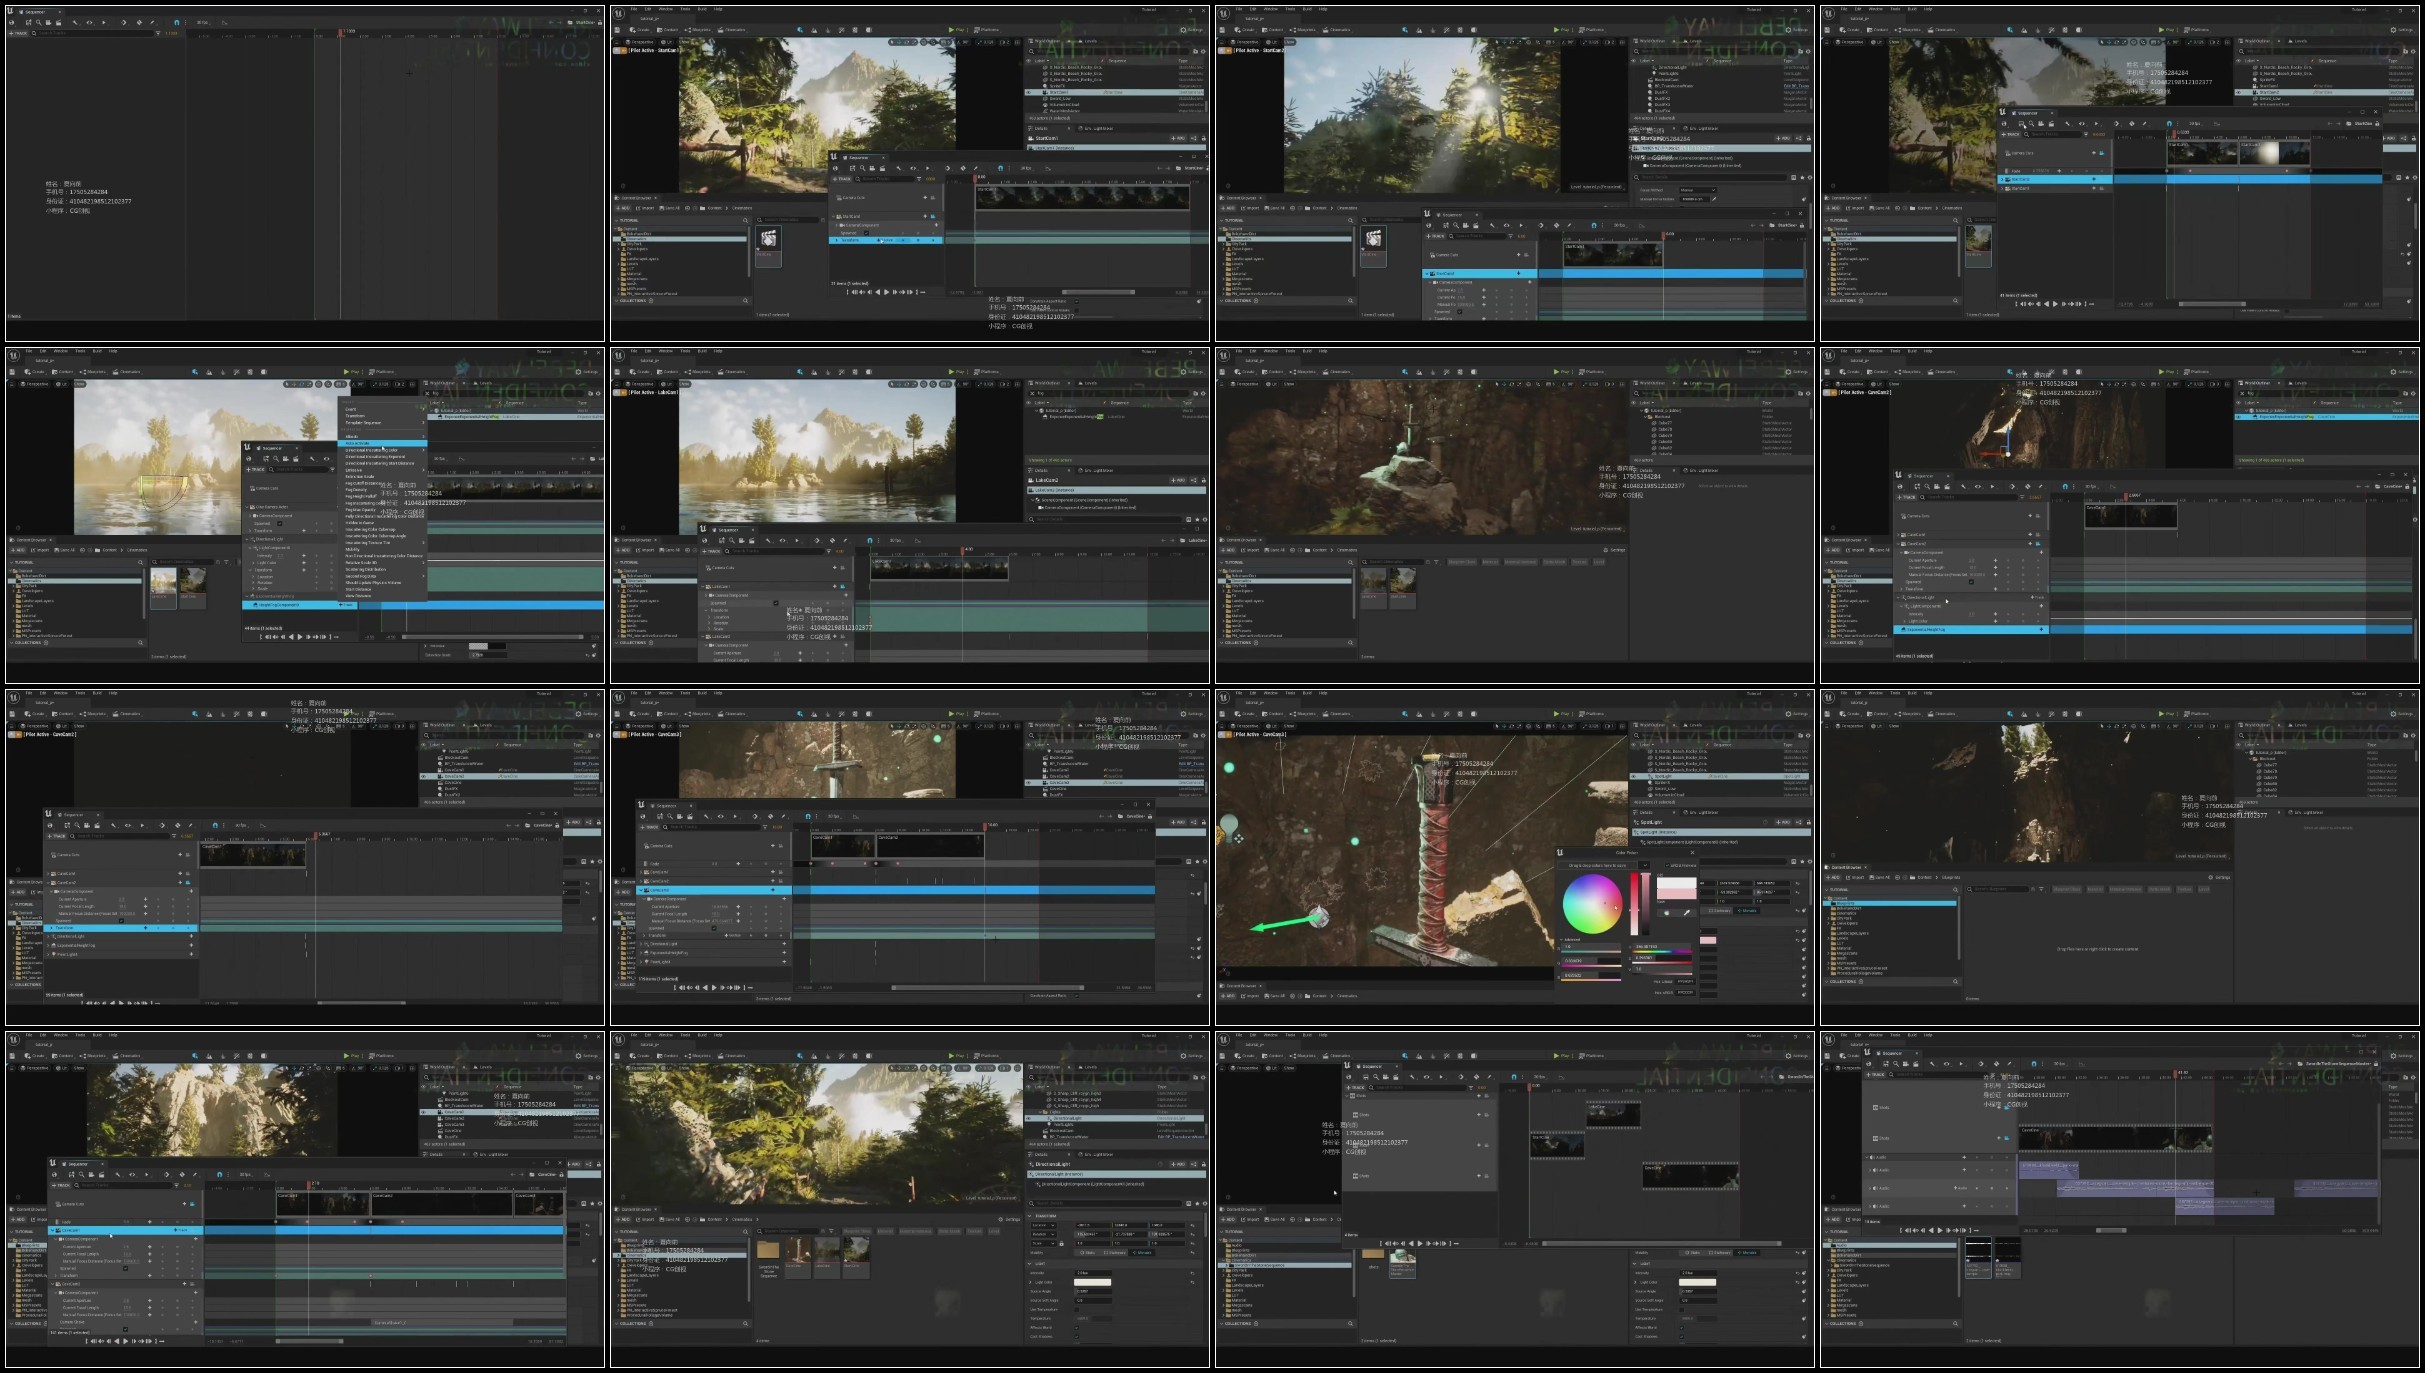2425x1373 pixels.
Task: Click the wrench actions icon in the StartCam1 Sequencer toolbar
Action: 898,168
